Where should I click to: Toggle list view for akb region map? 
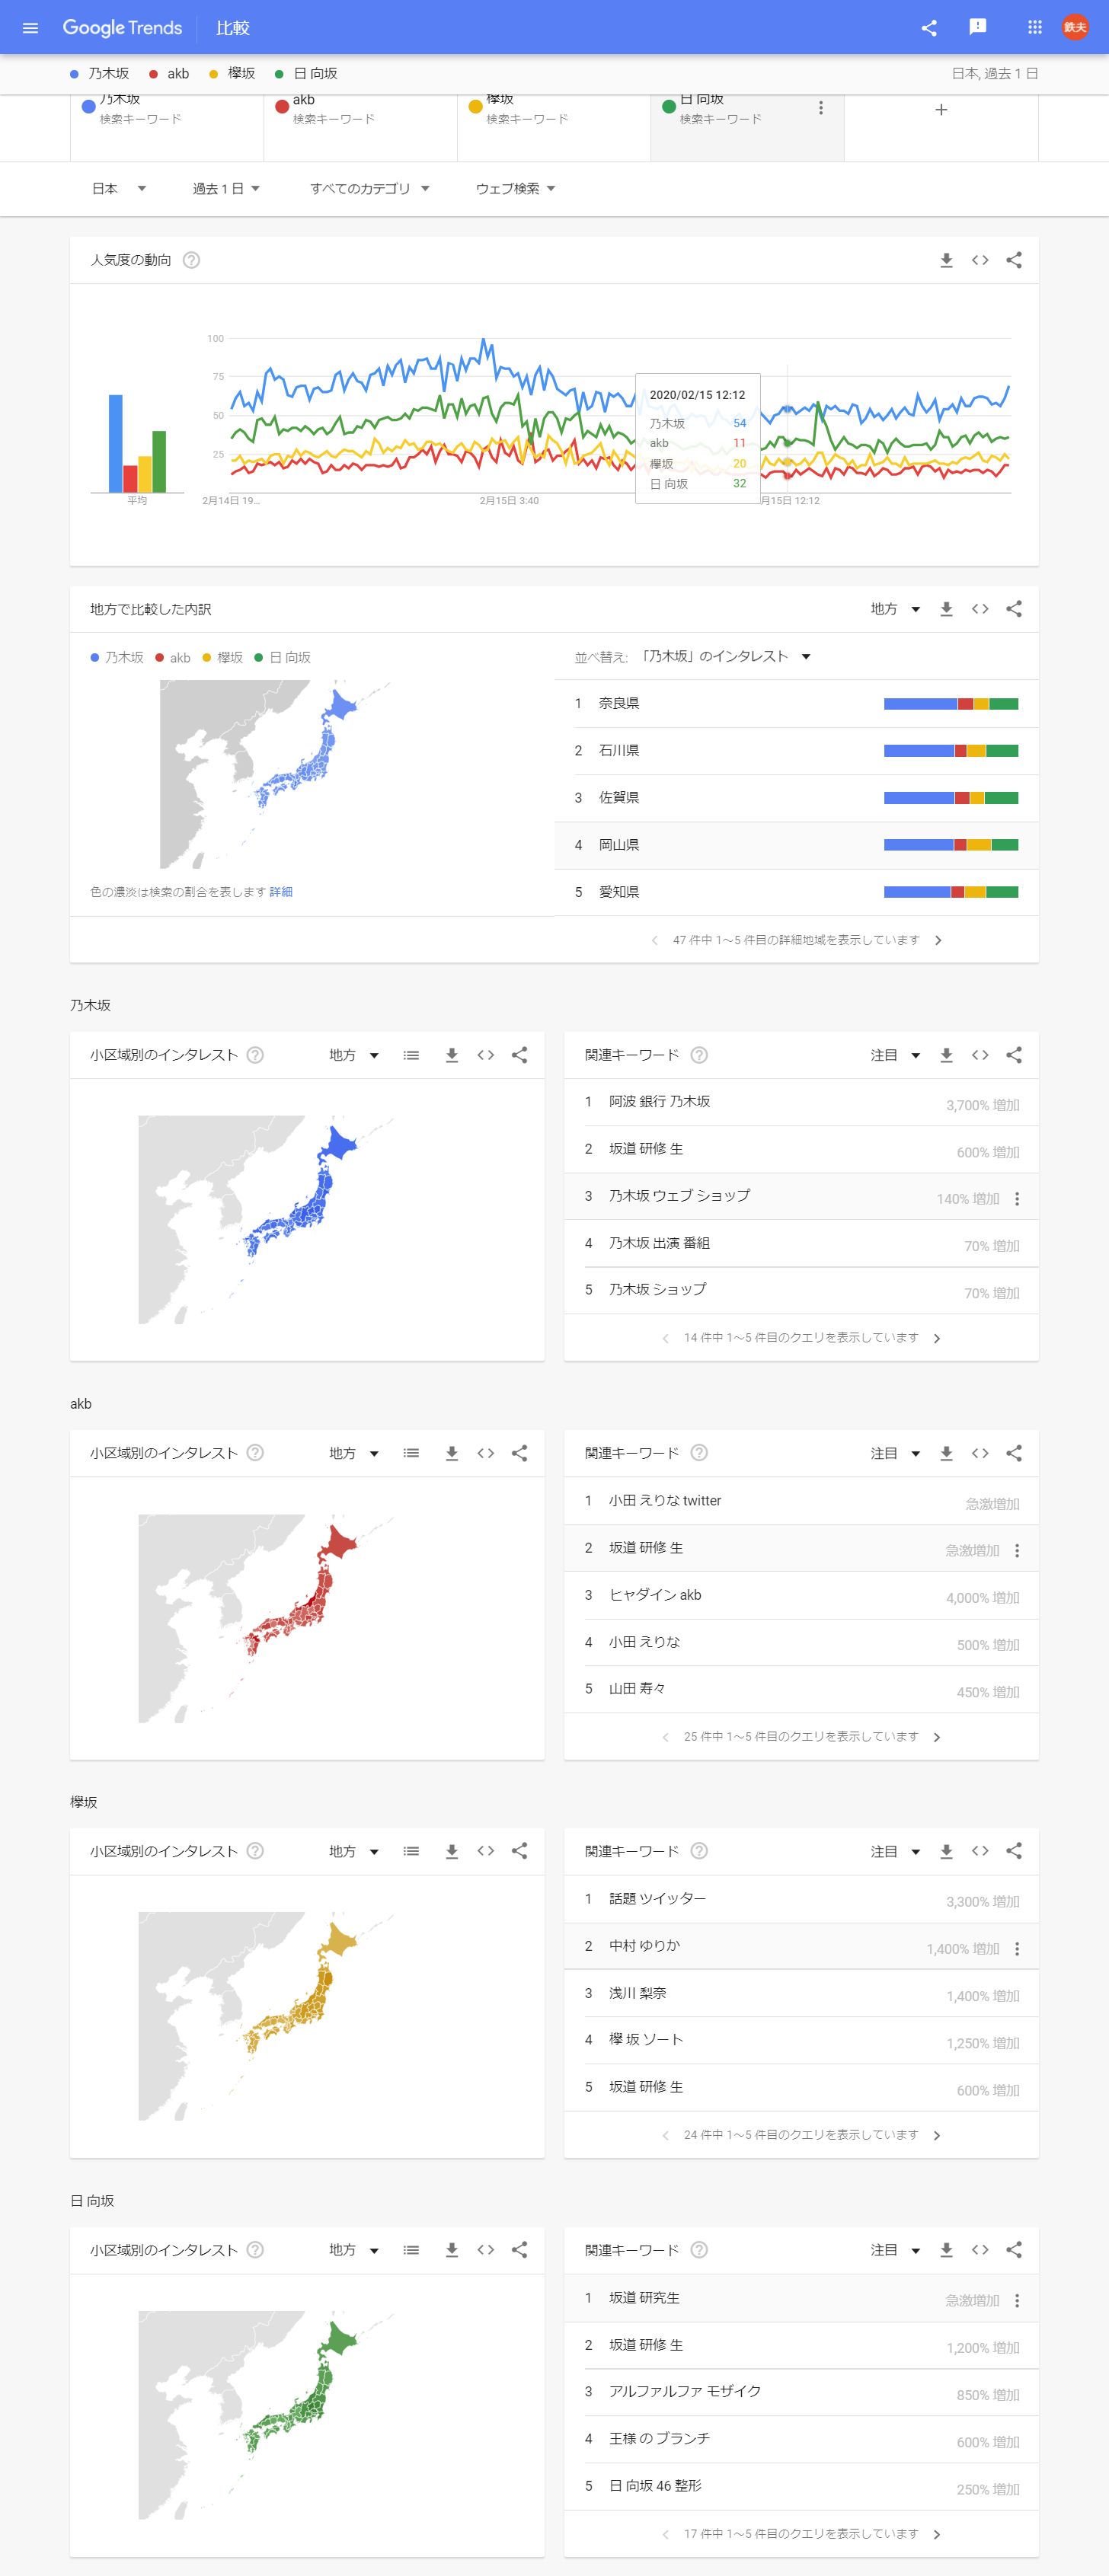pyautogui.click(x=411, y=1453)
